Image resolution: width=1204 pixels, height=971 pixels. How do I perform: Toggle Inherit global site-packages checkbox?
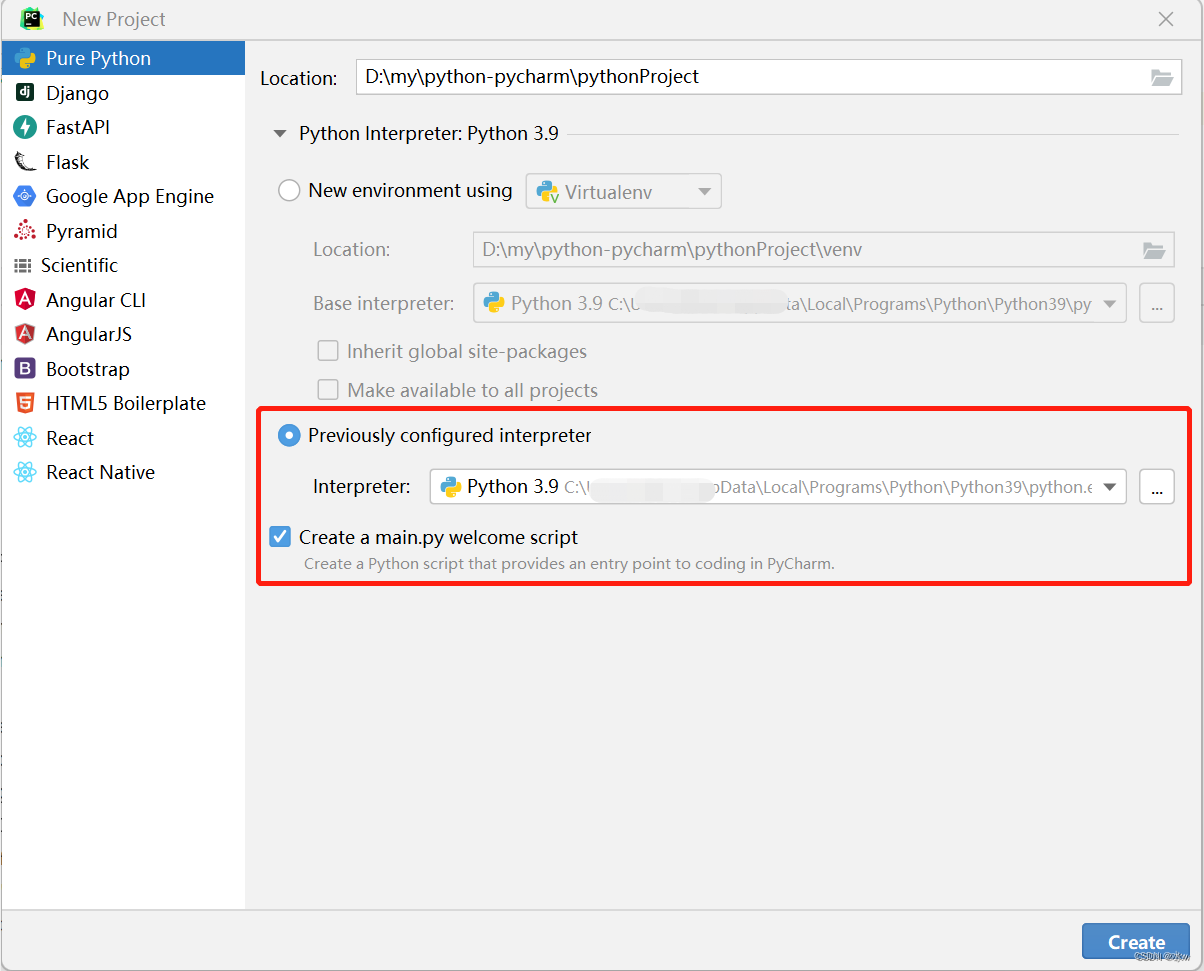(x=328, y=351)
